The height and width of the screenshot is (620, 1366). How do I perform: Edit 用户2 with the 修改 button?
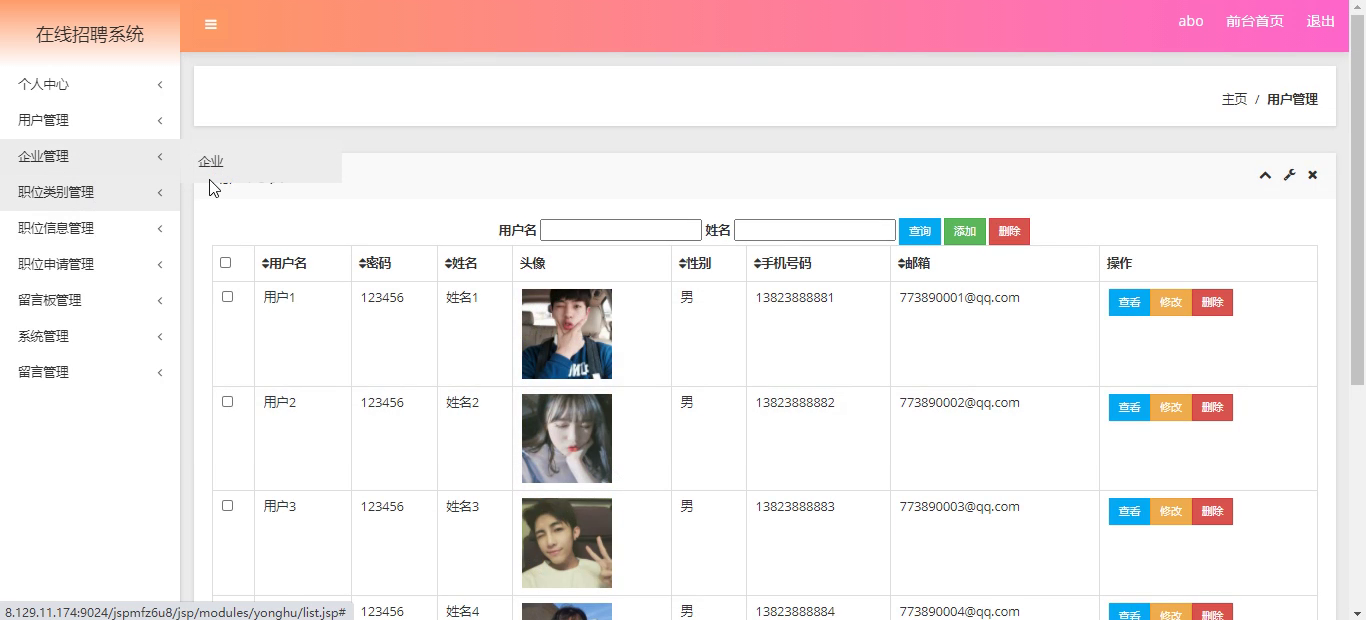(1171, 407)
